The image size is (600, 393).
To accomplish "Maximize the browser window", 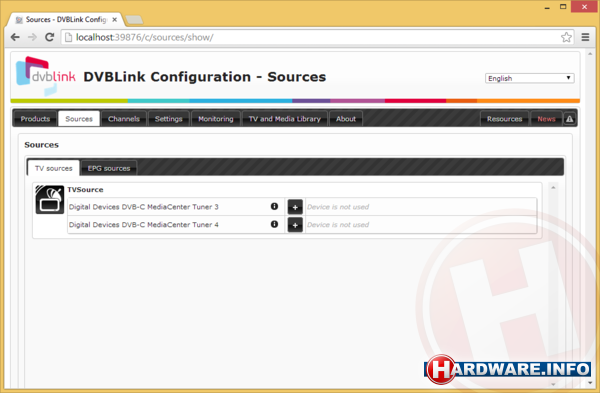I will (x=563, y=7).
